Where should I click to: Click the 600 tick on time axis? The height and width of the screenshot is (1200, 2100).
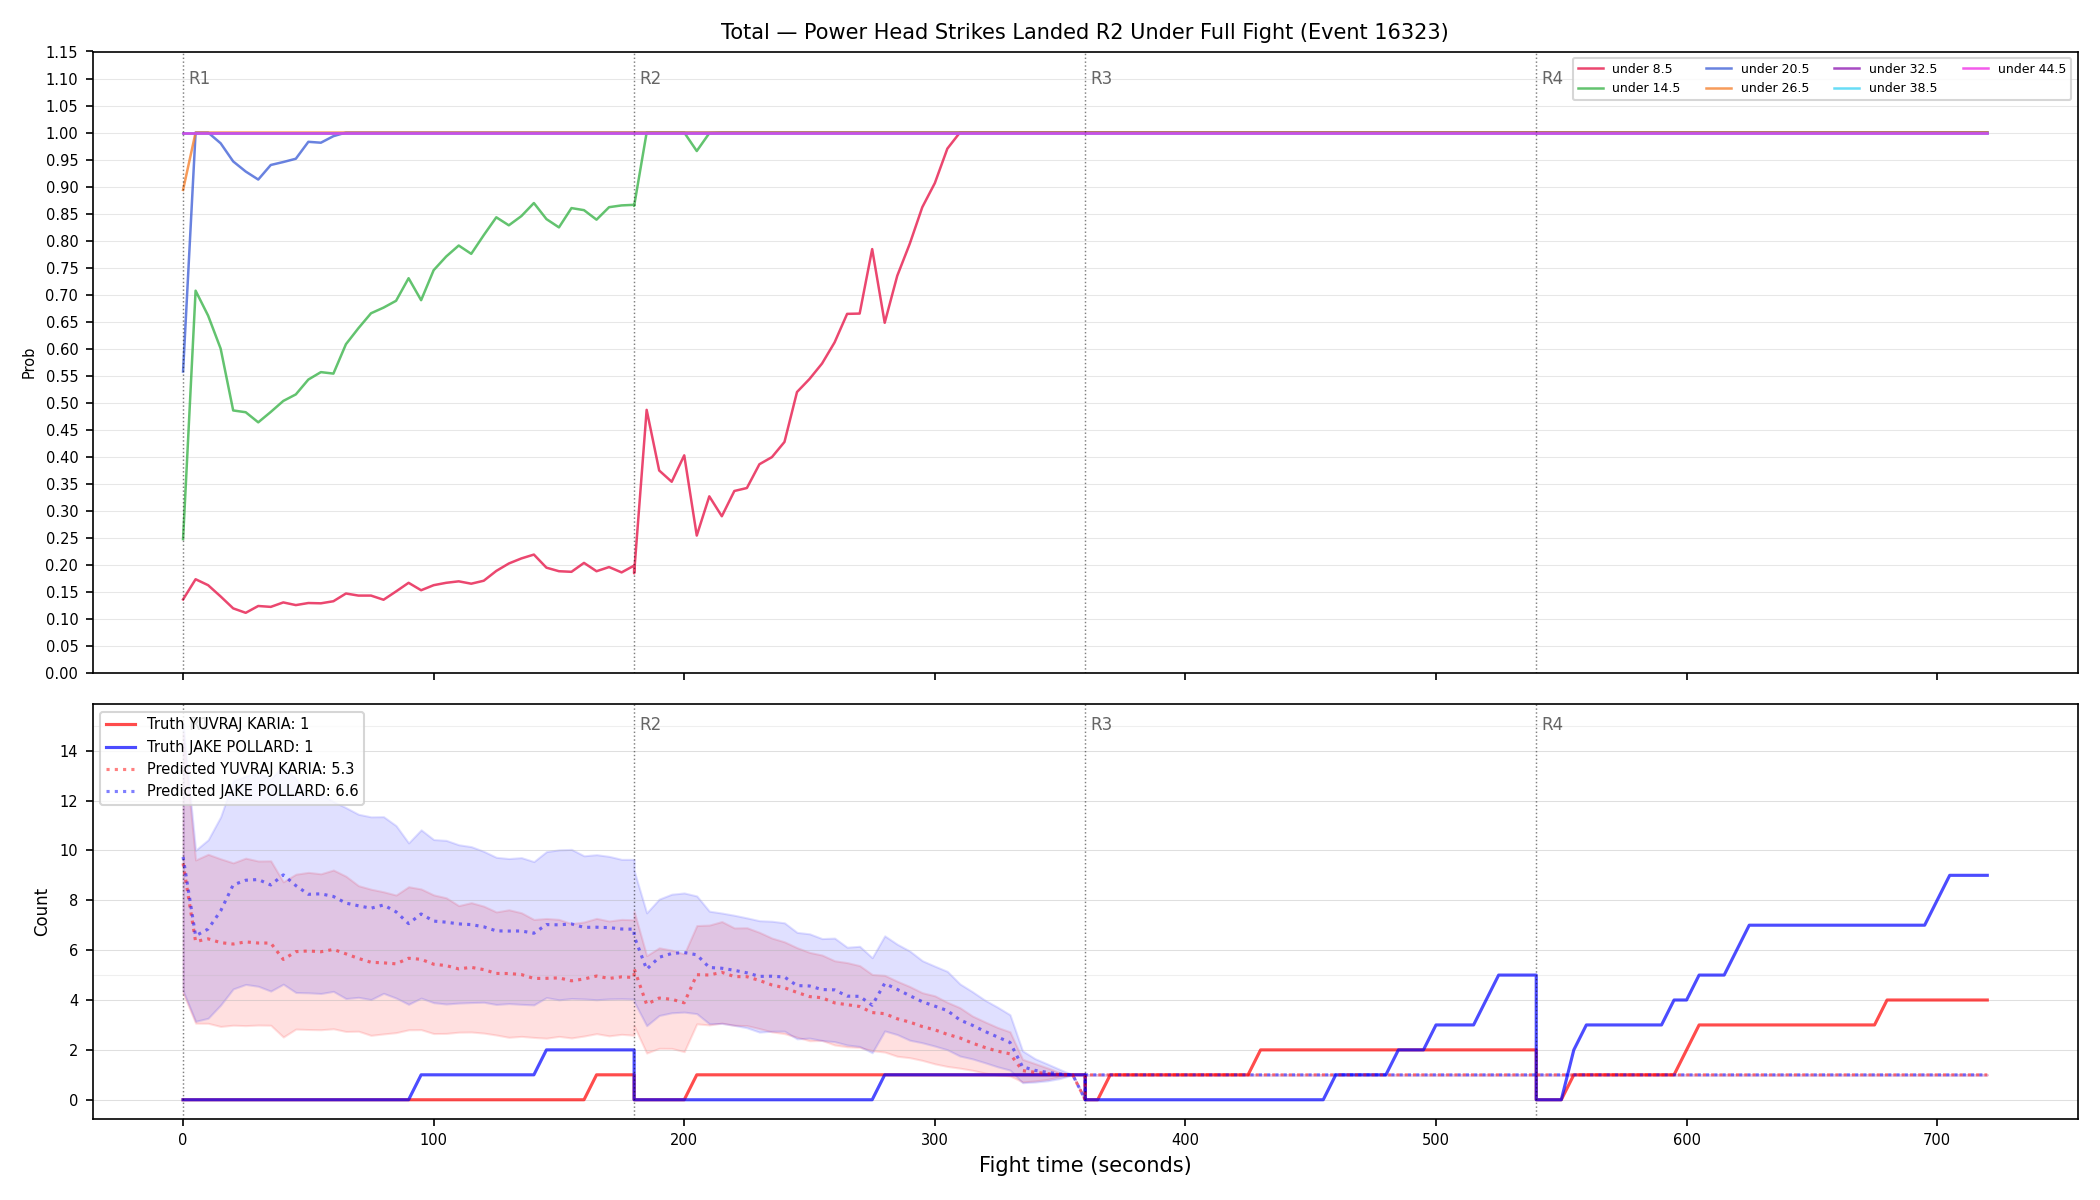(1687, 1139)
